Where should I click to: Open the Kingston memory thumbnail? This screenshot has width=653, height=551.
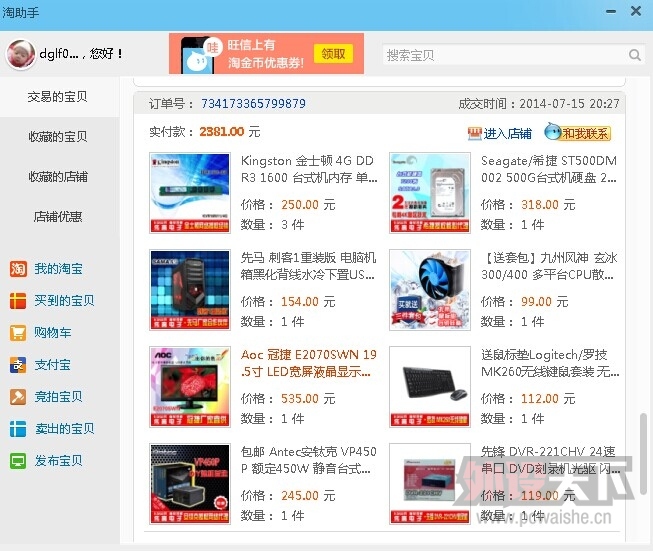[x=190, y=192]
